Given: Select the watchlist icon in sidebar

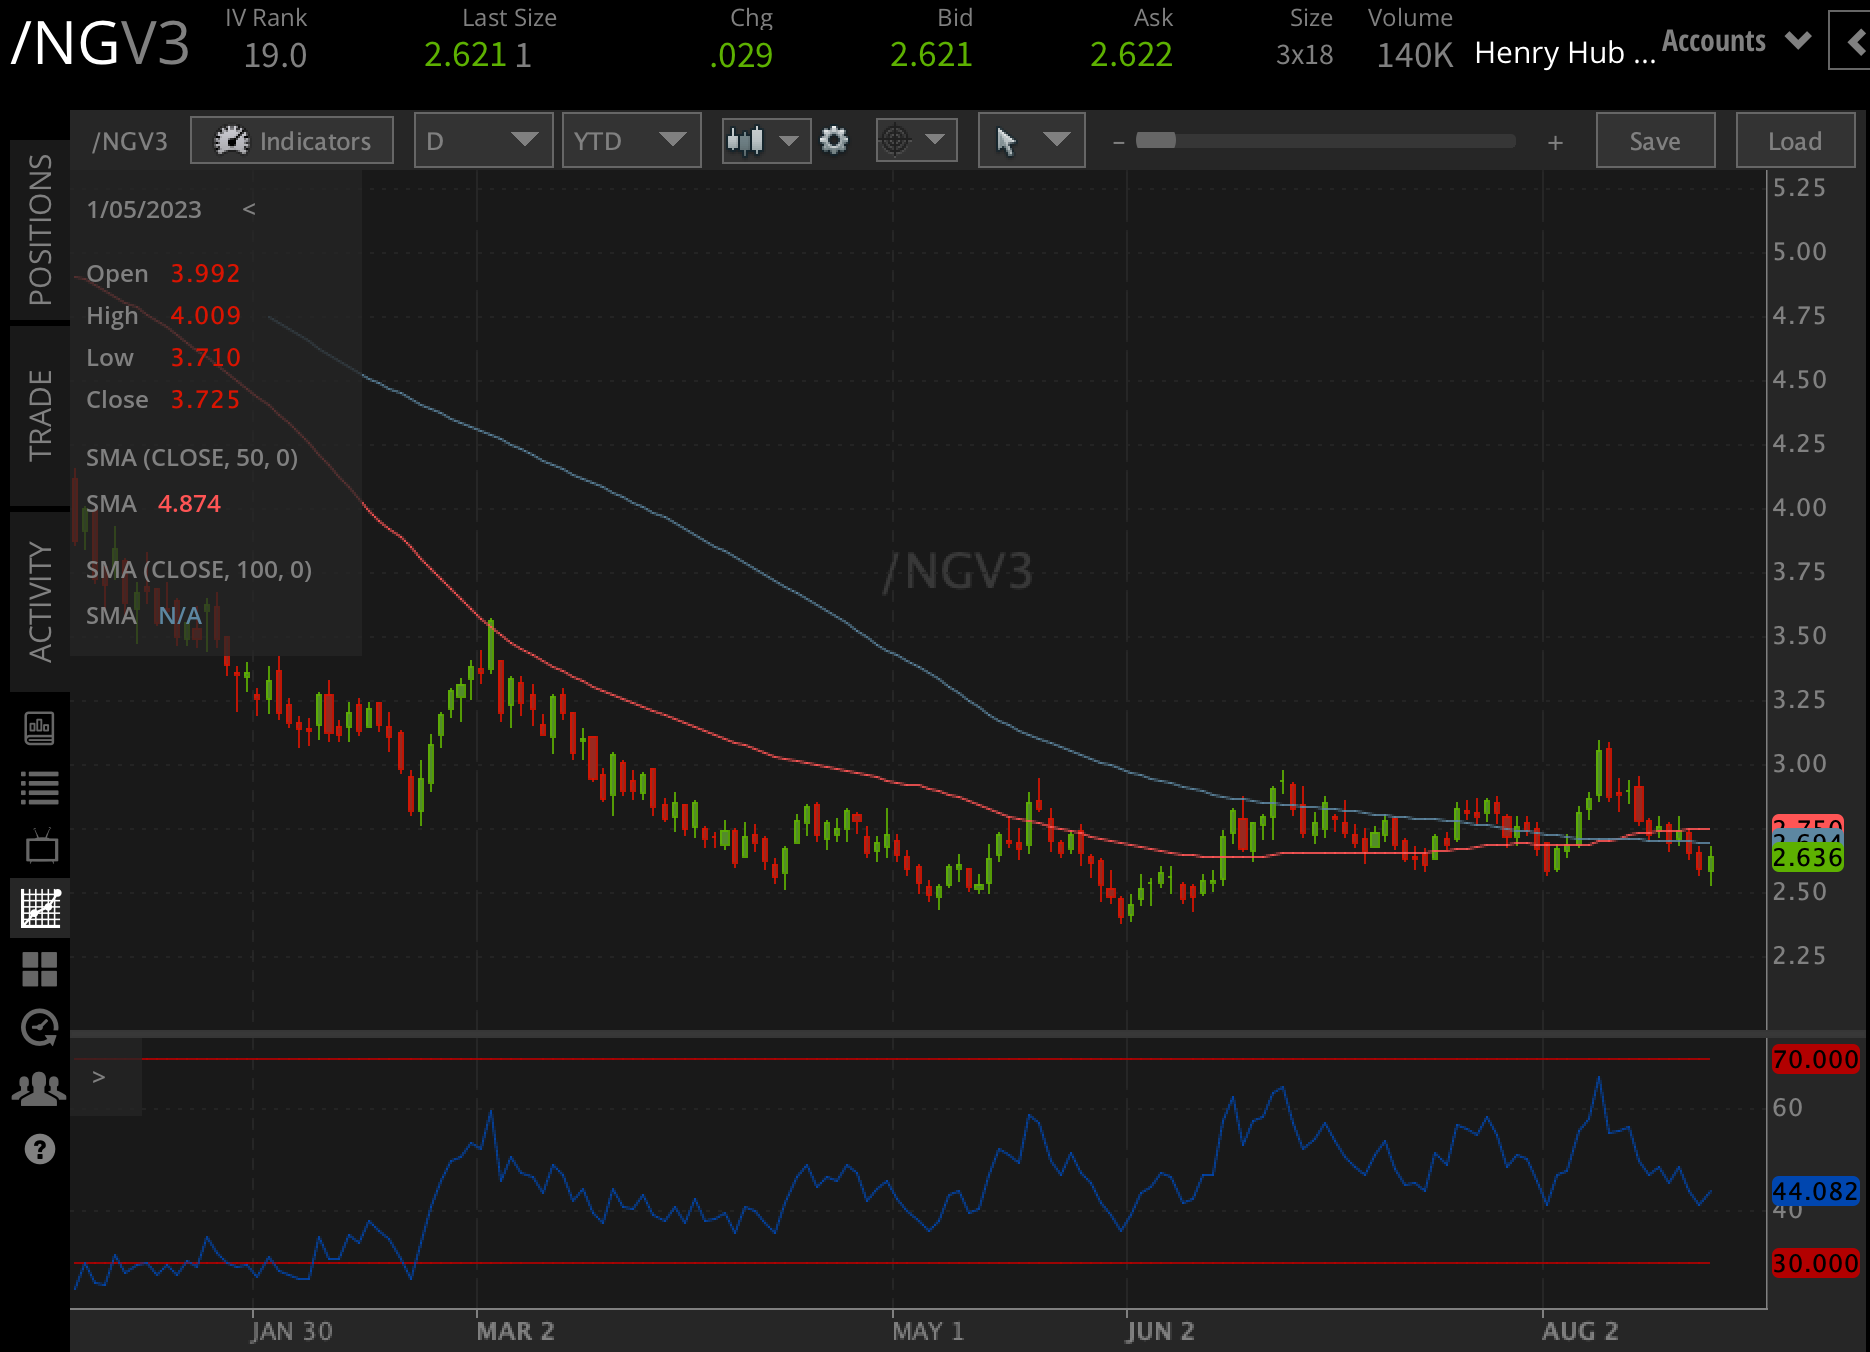Looking at the screenshot, I should pos(40,786).
